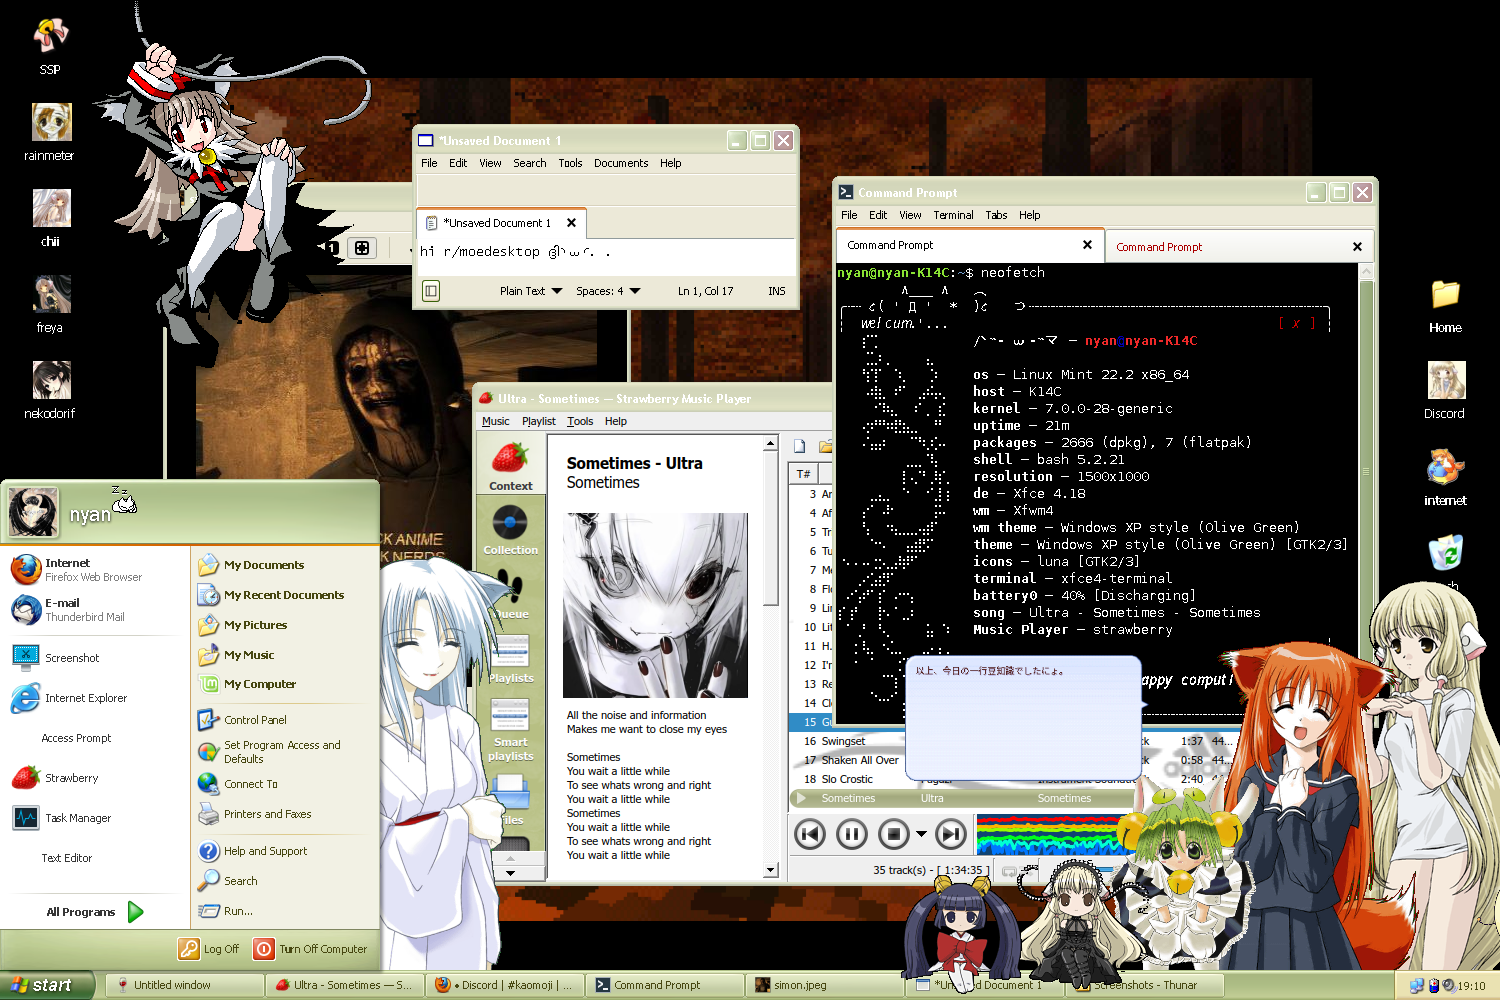1500x1000 pixels.
Task: Open Firefox Web Browser from Start menu
Action: [93, 570]
